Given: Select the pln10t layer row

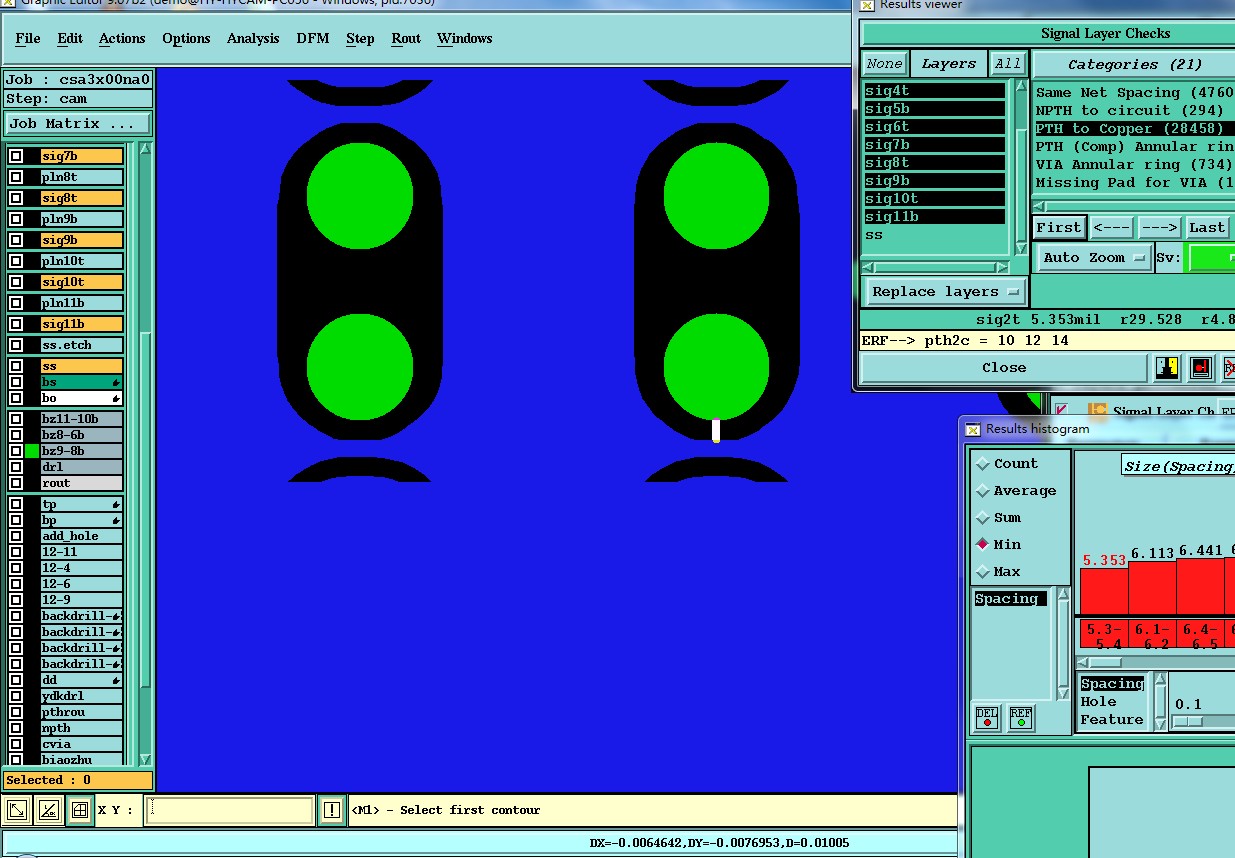Looking at the screenshot, I should [x=82, y=261].
